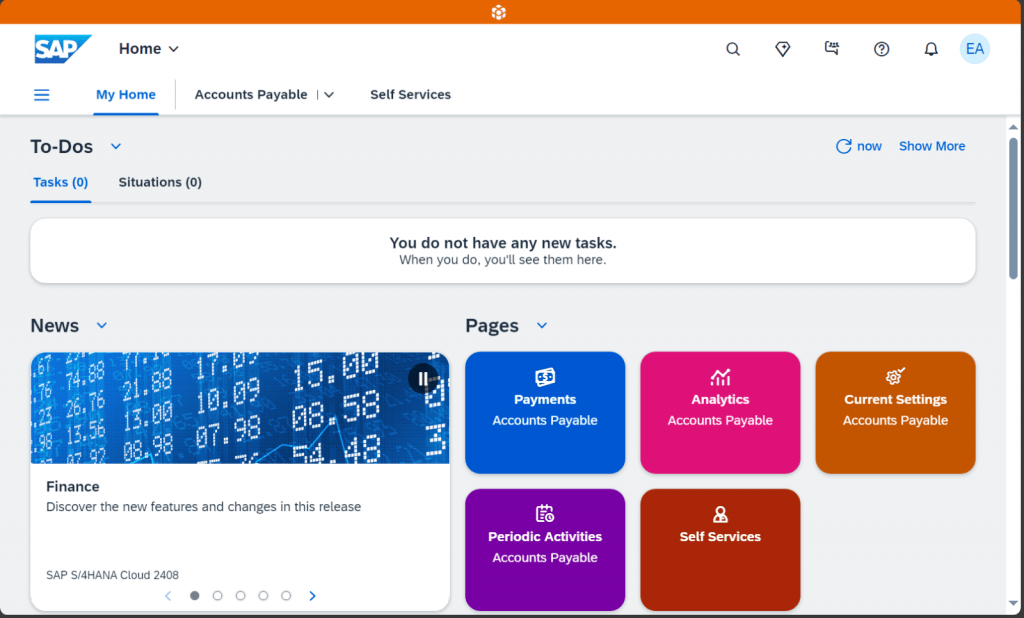1024x618 pixels.
Task: Select the fifth news carousel dot
Action: [286, 596]
